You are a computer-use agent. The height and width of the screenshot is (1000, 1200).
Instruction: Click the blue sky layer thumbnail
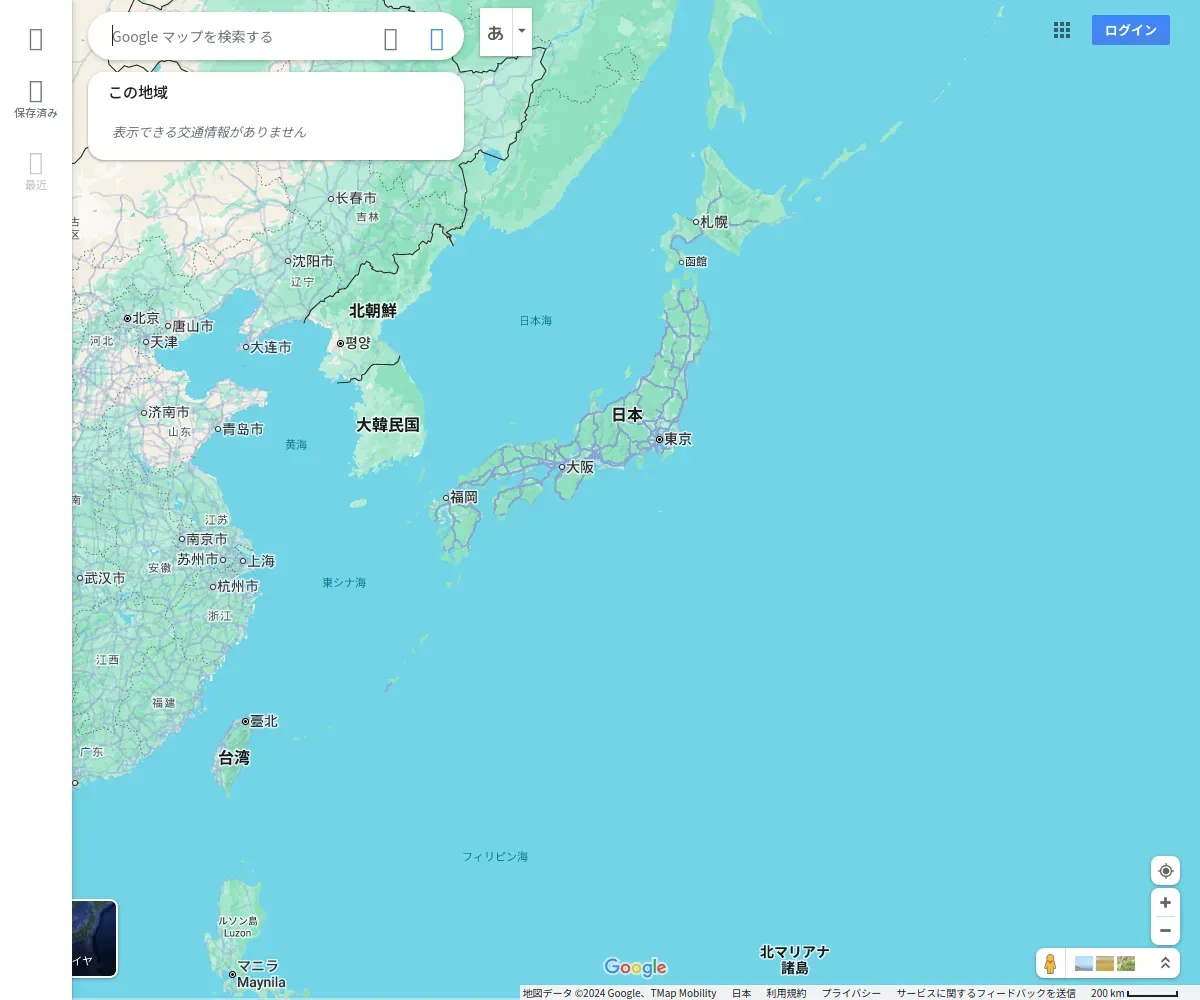pos(1084,964)
